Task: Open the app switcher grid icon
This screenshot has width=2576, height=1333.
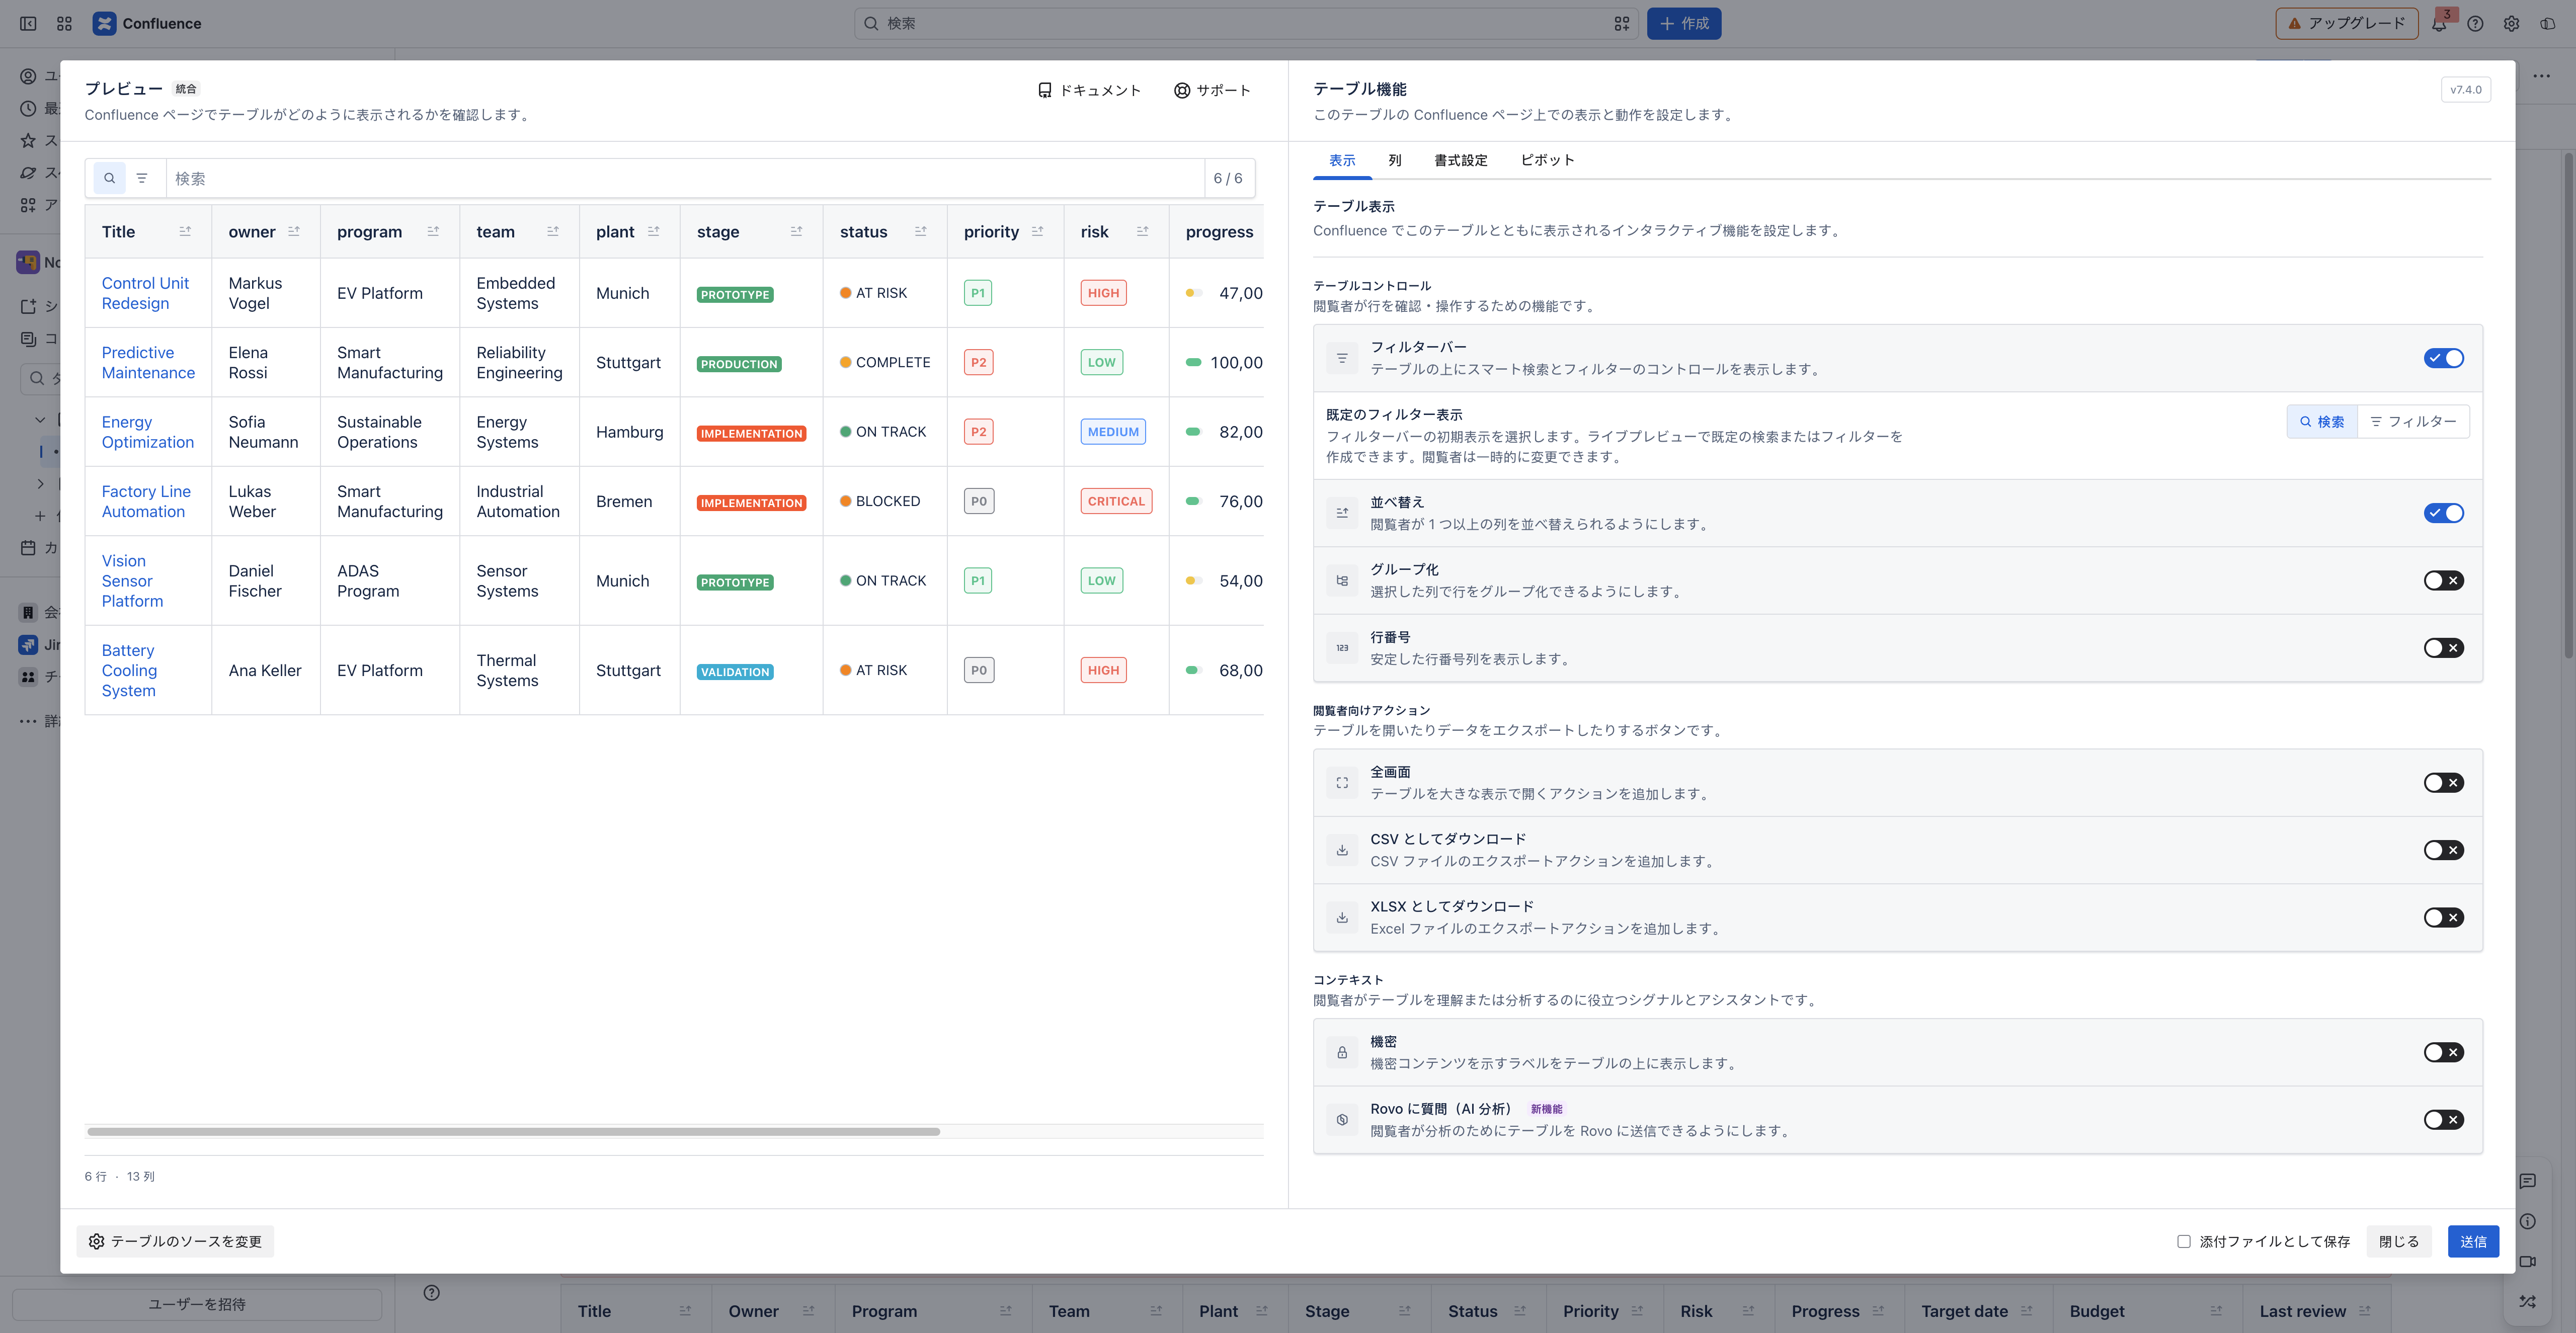Action: [64, 23]
